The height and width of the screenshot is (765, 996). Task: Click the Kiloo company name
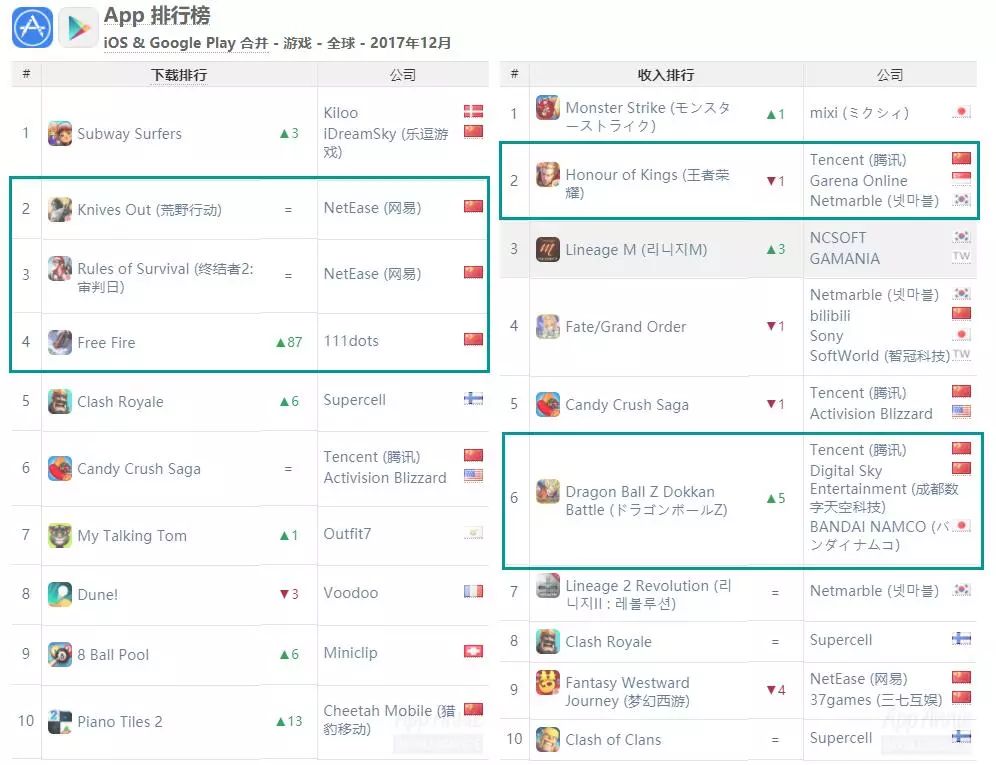coord(340,113)
